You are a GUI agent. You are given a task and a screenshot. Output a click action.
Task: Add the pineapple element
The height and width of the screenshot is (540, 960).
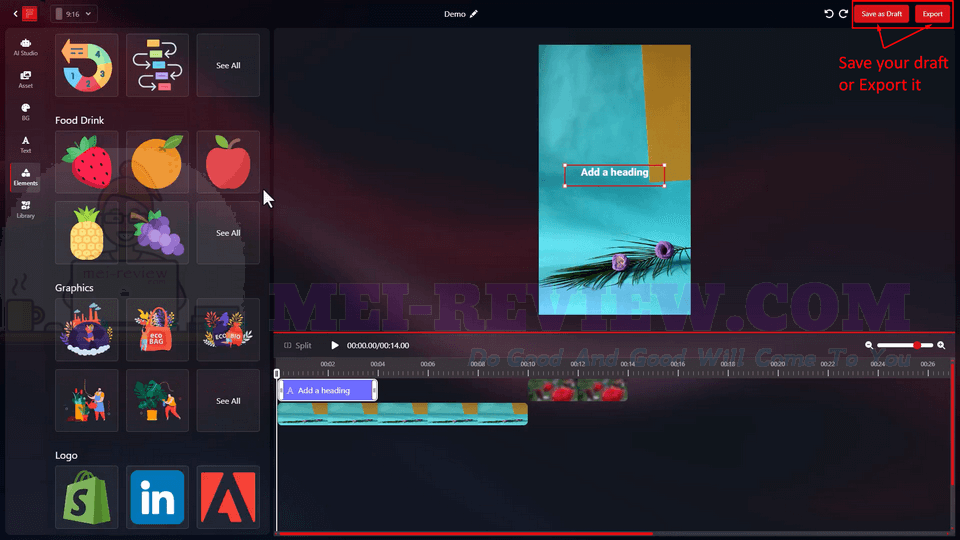coord(86,233)
